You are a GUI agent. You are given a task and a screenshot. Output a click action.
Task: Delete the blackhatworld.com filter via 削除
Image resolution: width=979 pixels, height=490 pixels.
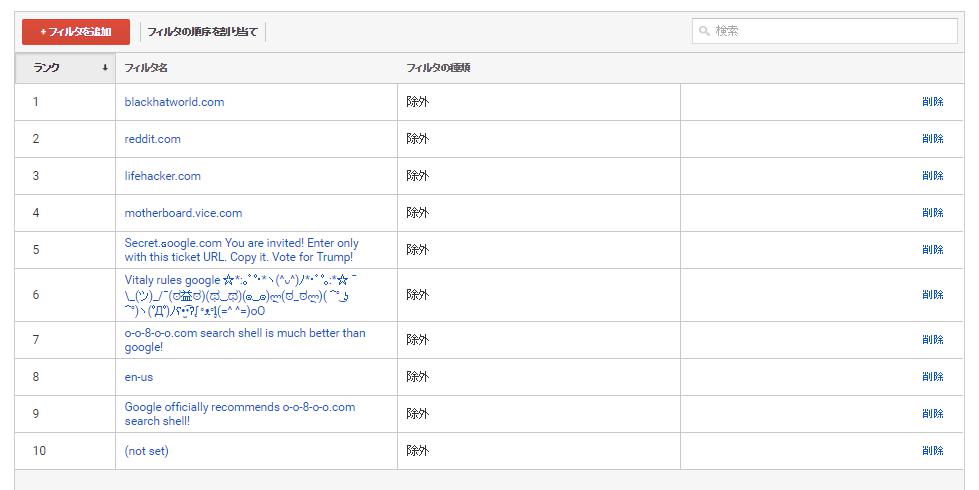(933, 102)
